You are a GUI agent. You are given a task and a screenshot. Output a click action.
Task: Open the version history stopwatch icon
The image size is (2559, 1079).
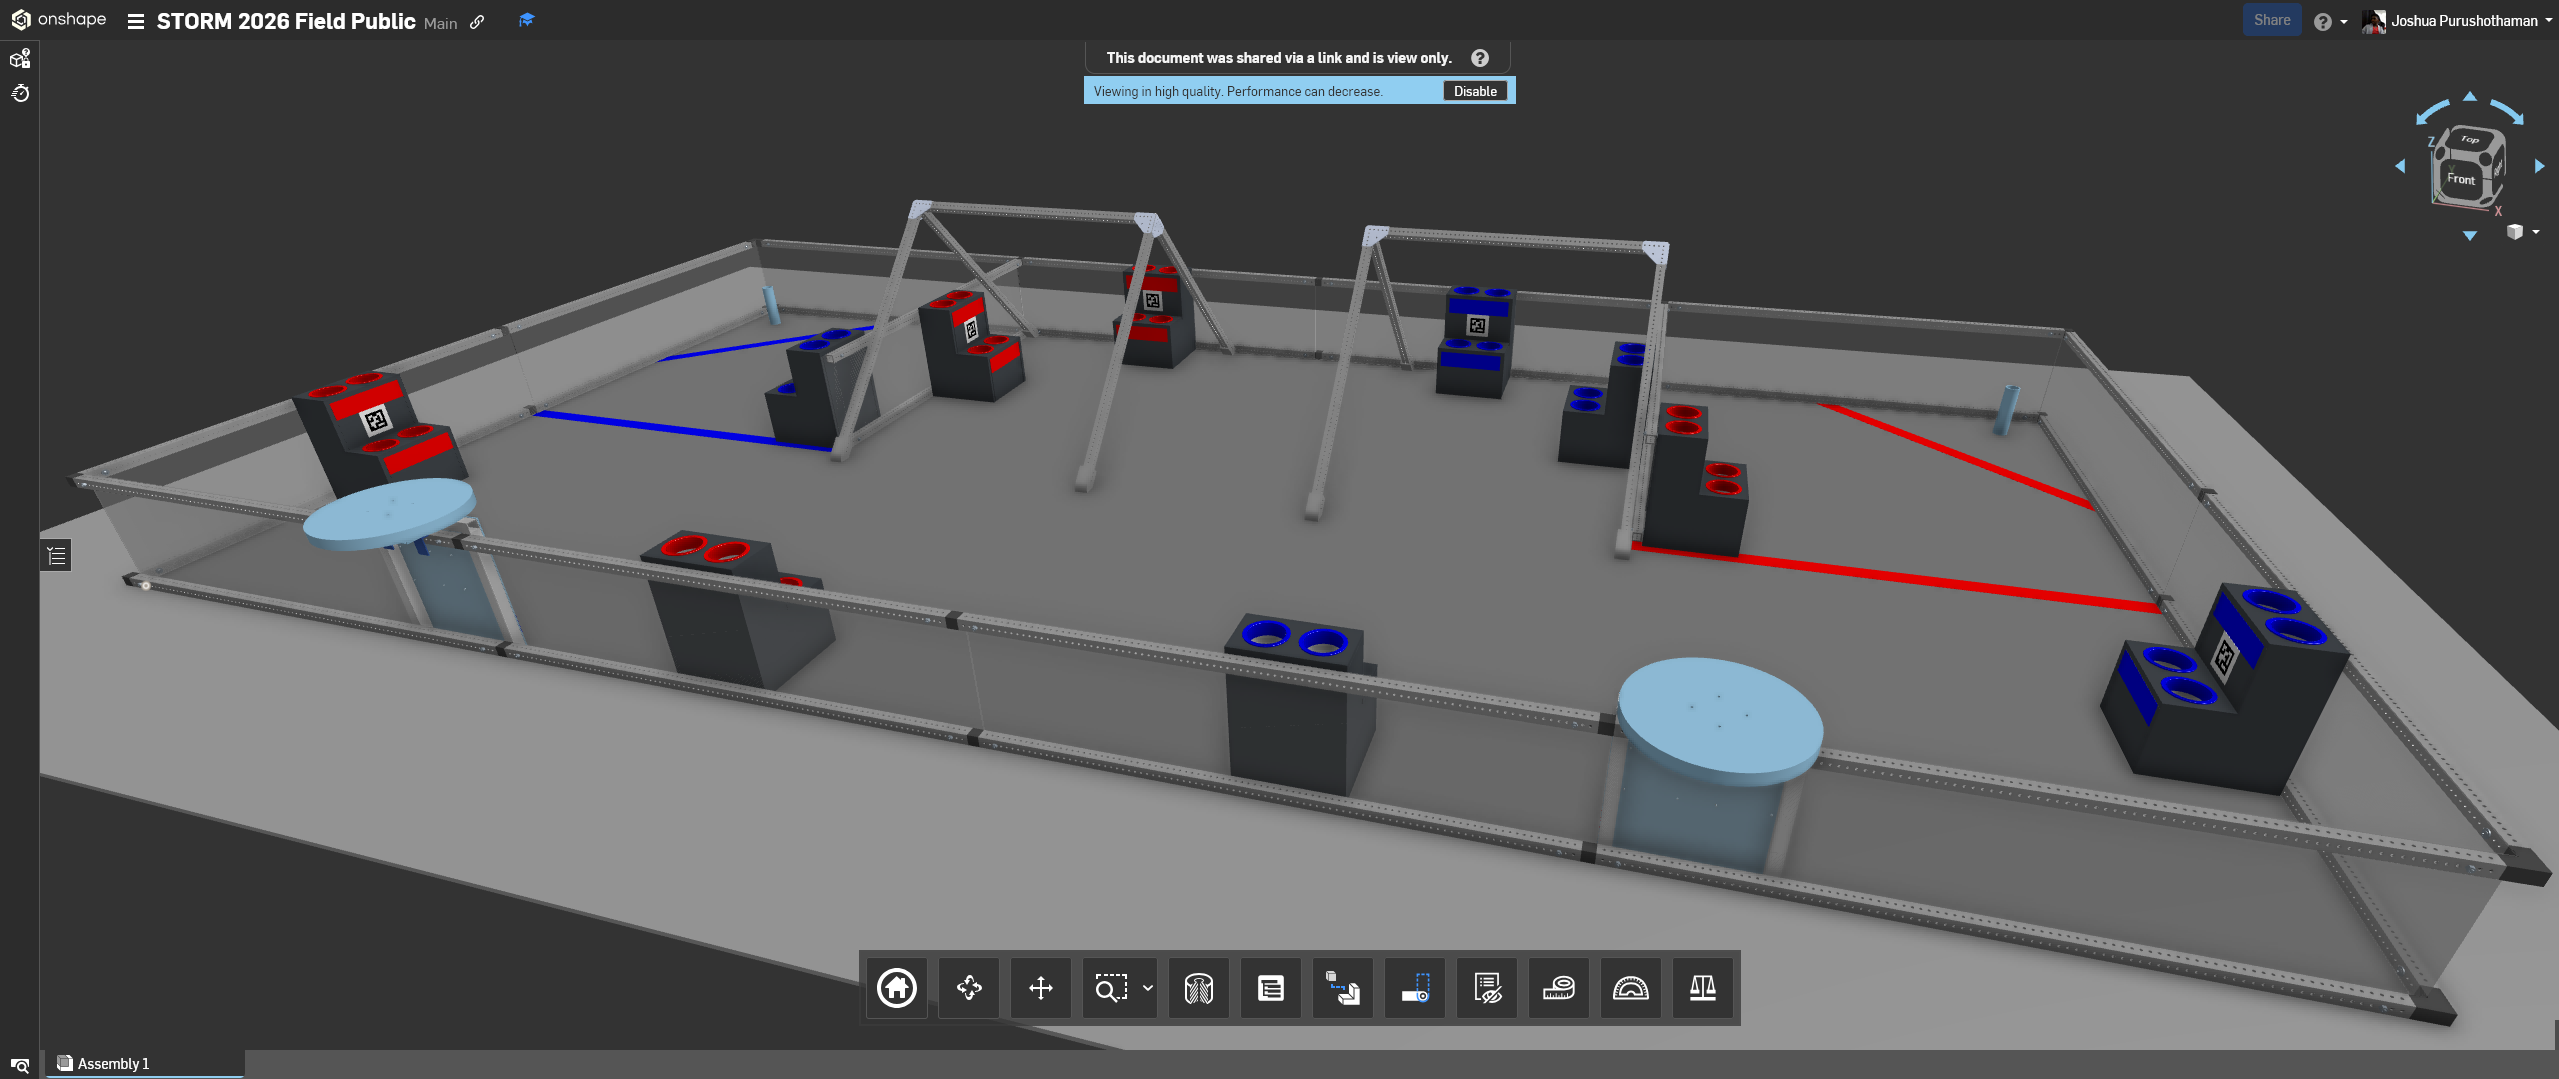(x=20, y=93)
